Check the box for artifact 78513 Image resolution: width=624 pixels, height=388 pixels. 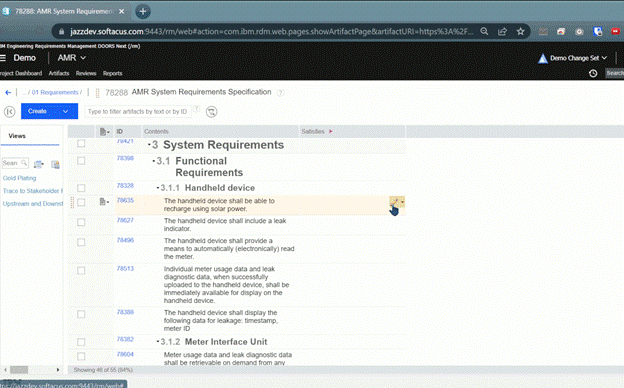pos(81,271)
